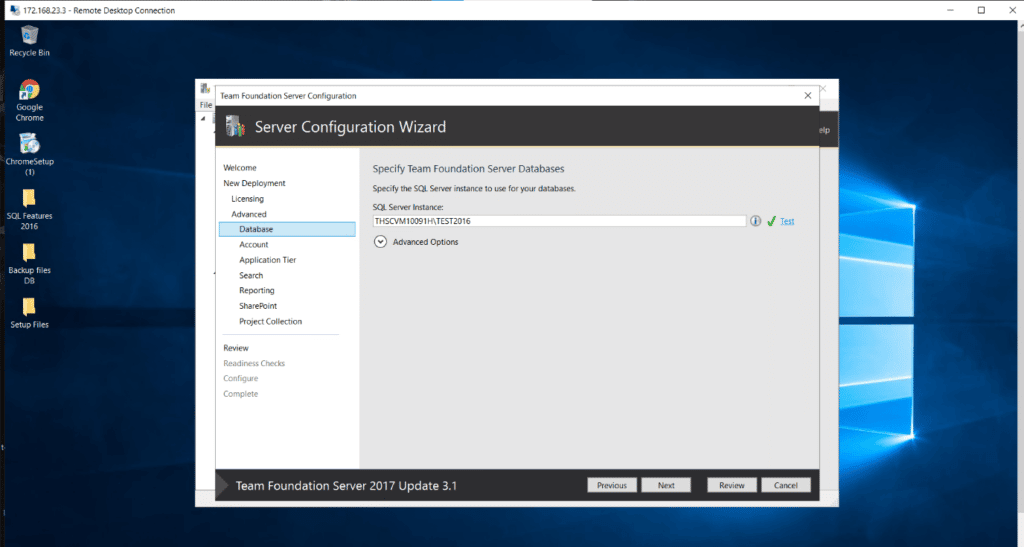Click the Complete step in the sidebar
This screenshot has width=1024, height=547.
(x=240, y=394)
